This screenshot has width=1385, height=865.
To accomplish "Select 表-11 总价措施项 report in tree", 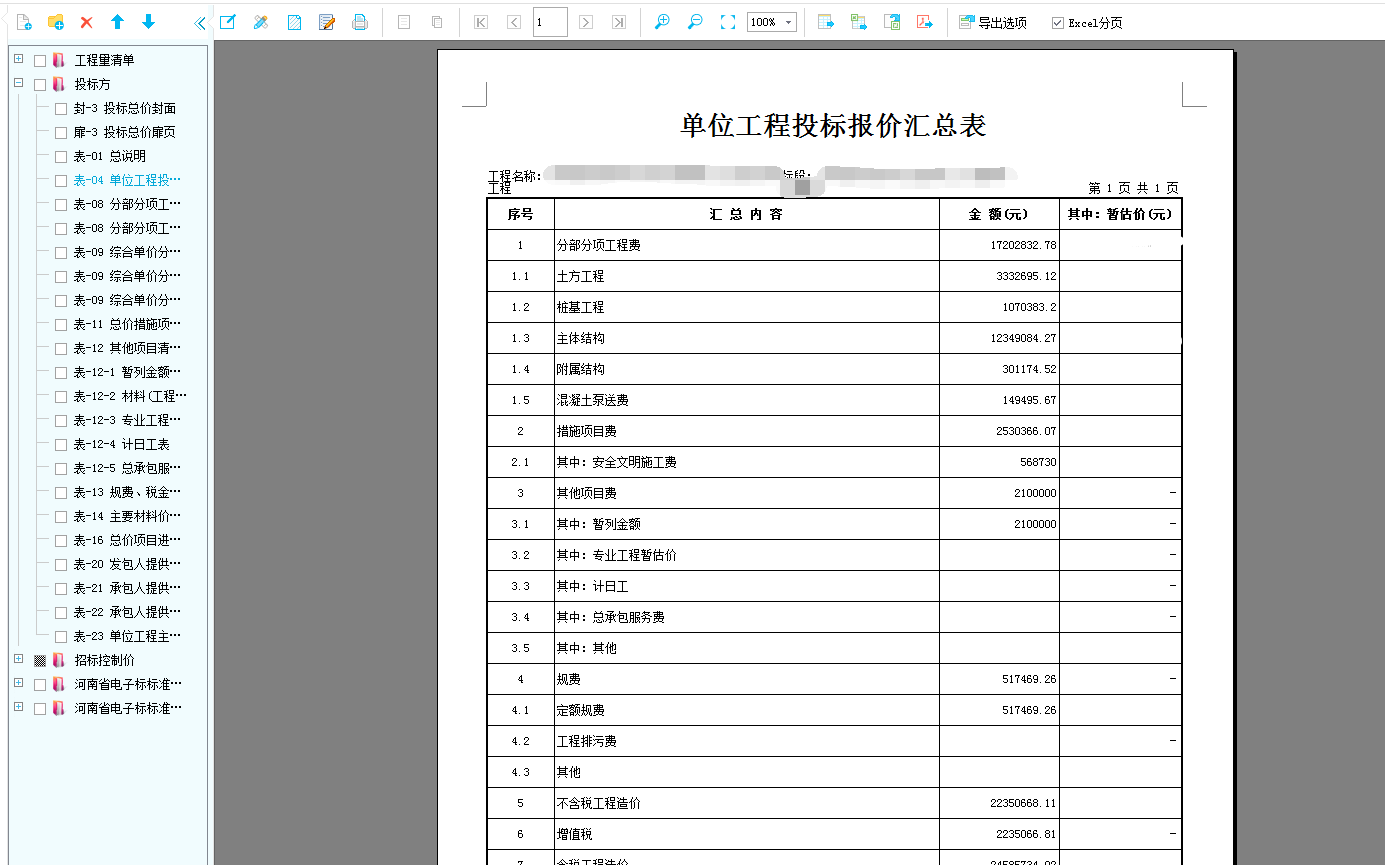I will (x=127, y=324).
